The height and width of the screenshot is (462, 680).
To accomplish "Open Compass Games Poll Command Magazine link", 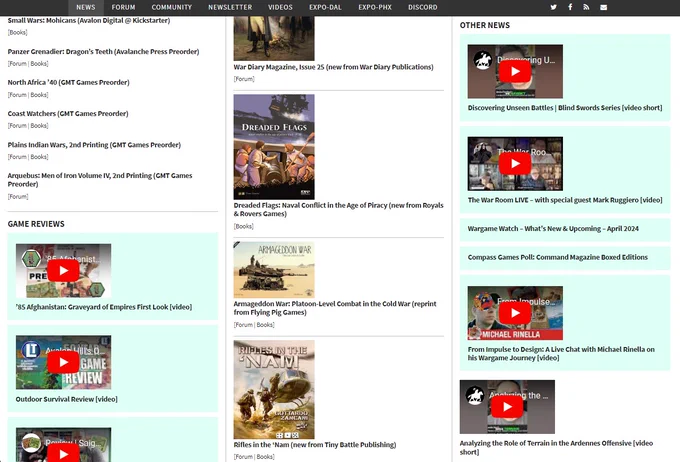I will 558,257.
